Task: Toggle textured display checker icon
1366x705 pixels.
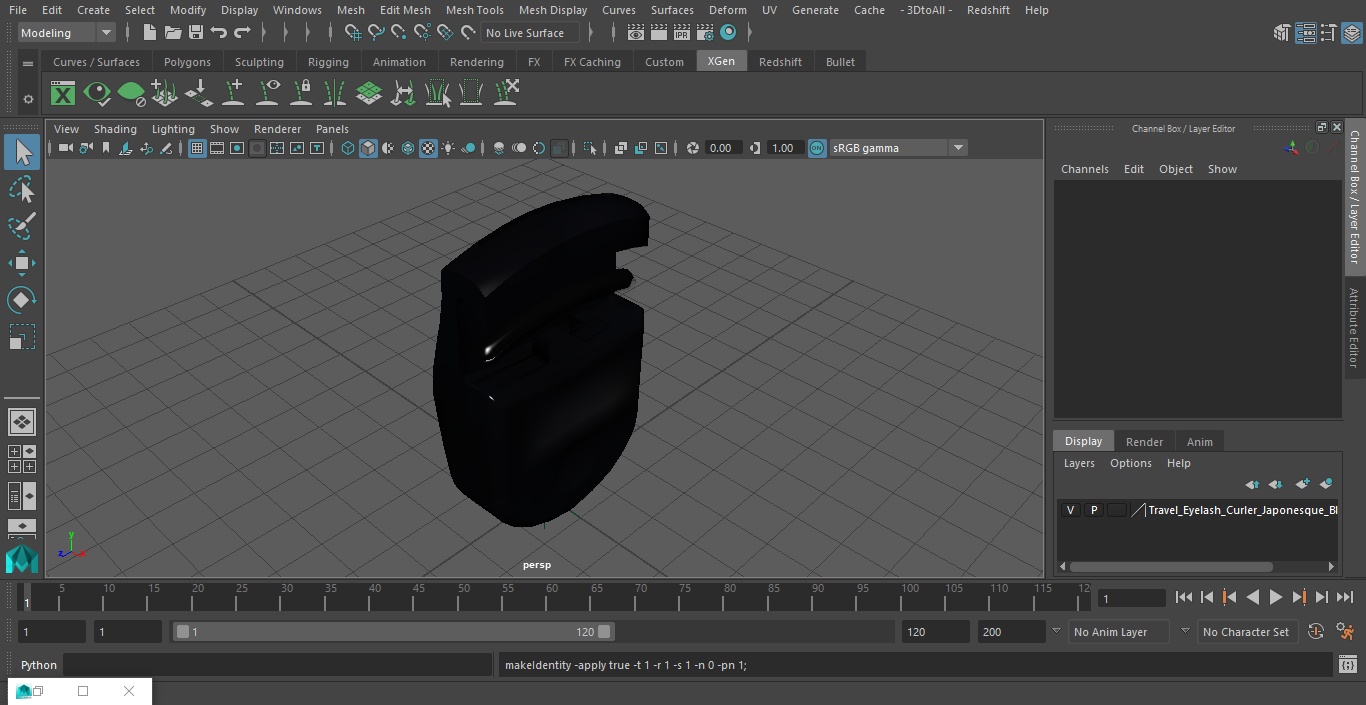Action: click(x=428, y=148)
